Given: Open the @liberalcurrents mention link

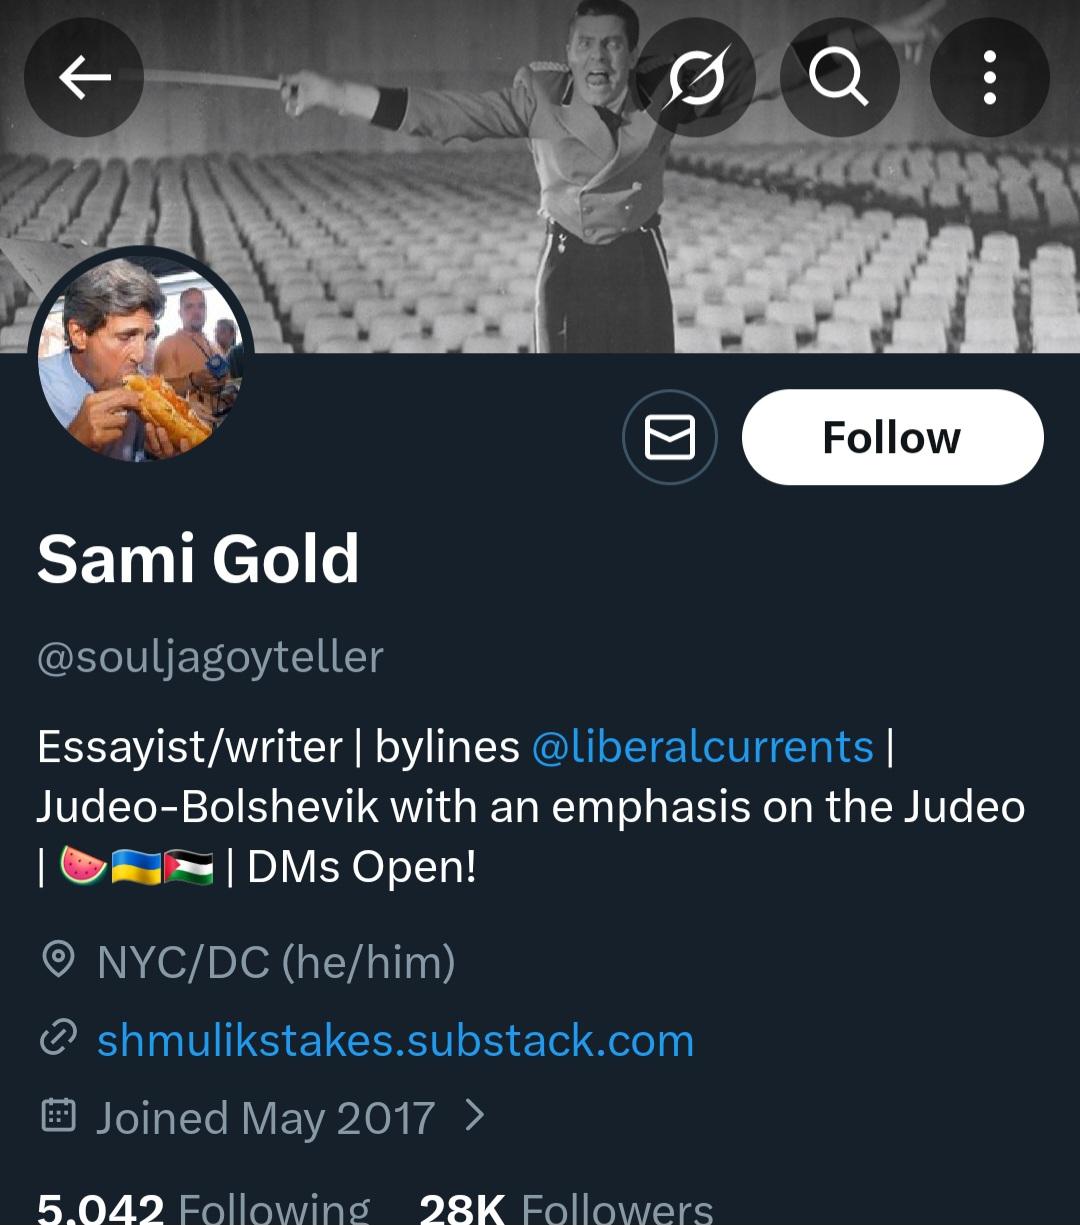Looking at the screenshot, I should [x=702, y=747].
